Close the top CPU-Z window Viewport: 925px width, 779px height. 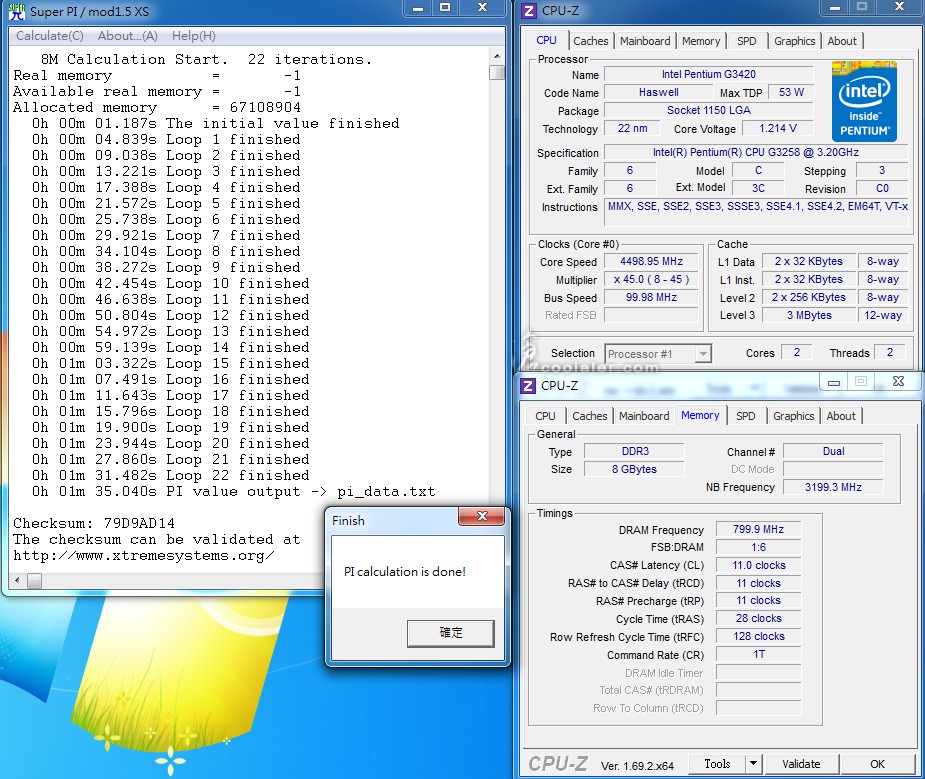tap(899, 7)
